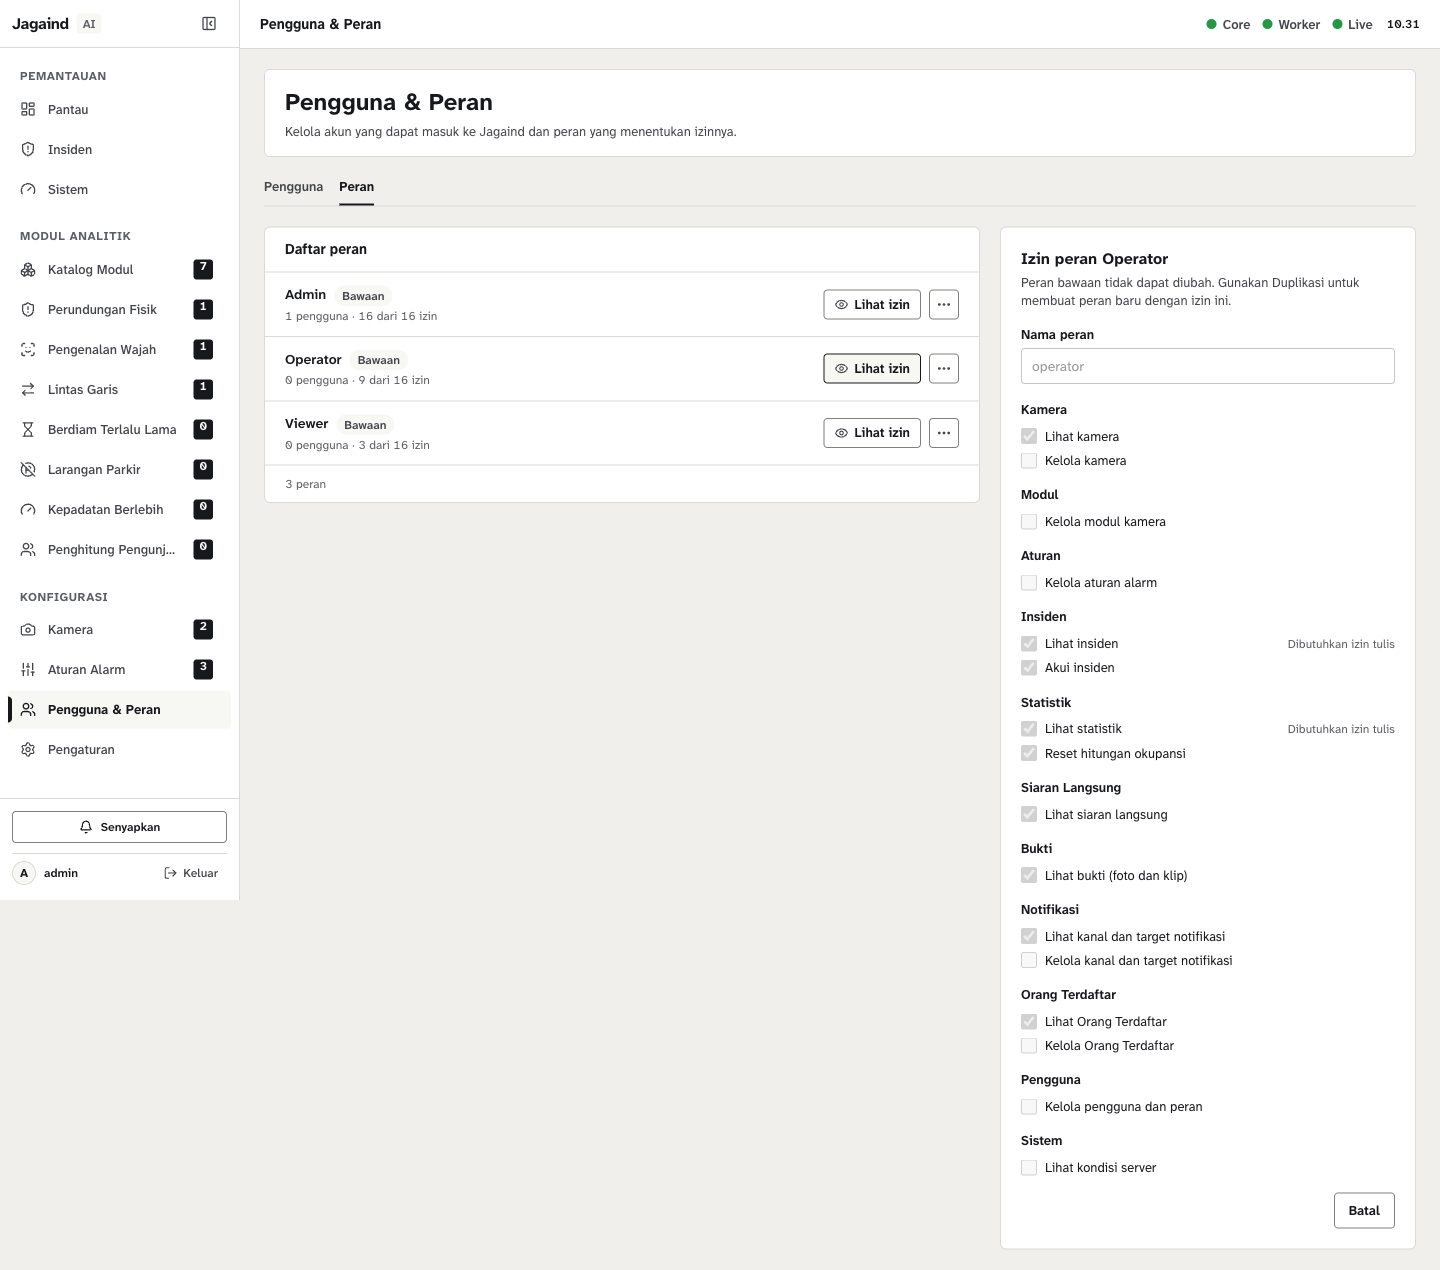Click the Pengaturan gear icon

pos(28,749)
